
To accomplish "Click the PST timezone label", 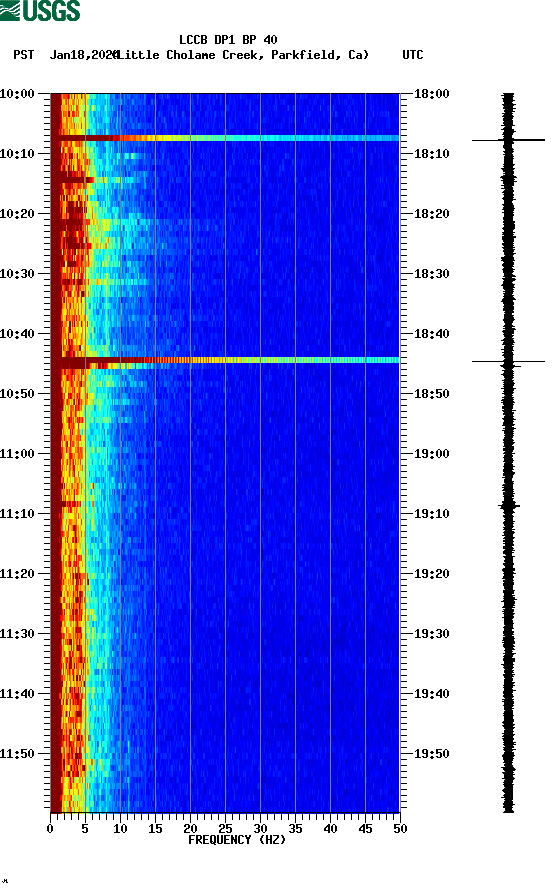I will pos(24,55).
